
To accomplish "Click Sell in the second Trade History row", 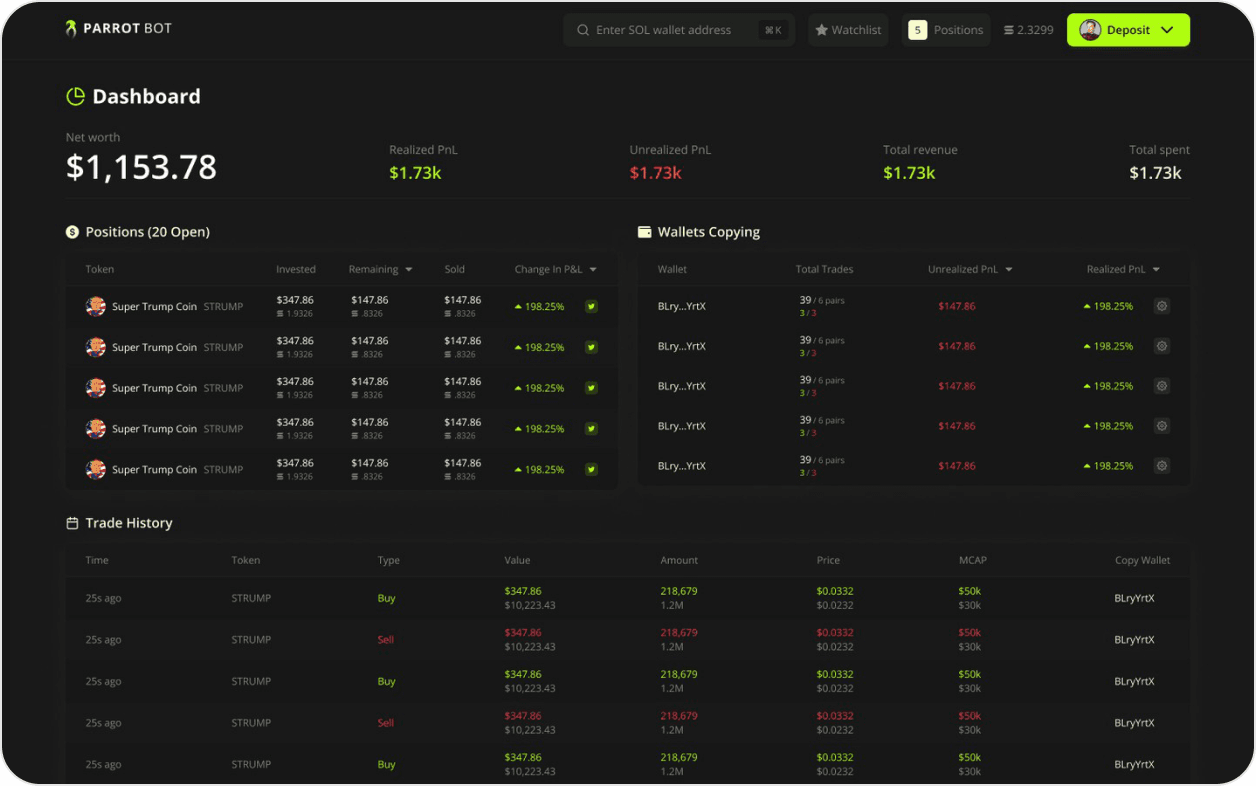I will click(x=386, y=640).
